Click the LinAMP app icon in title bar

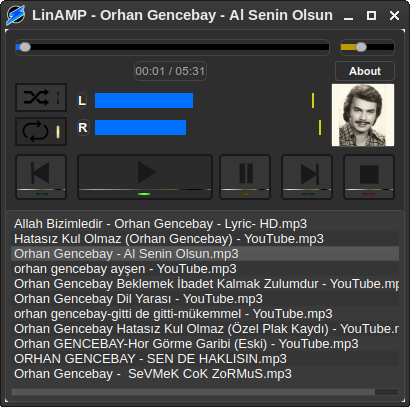pyautogui.click(x=16, y=15)
